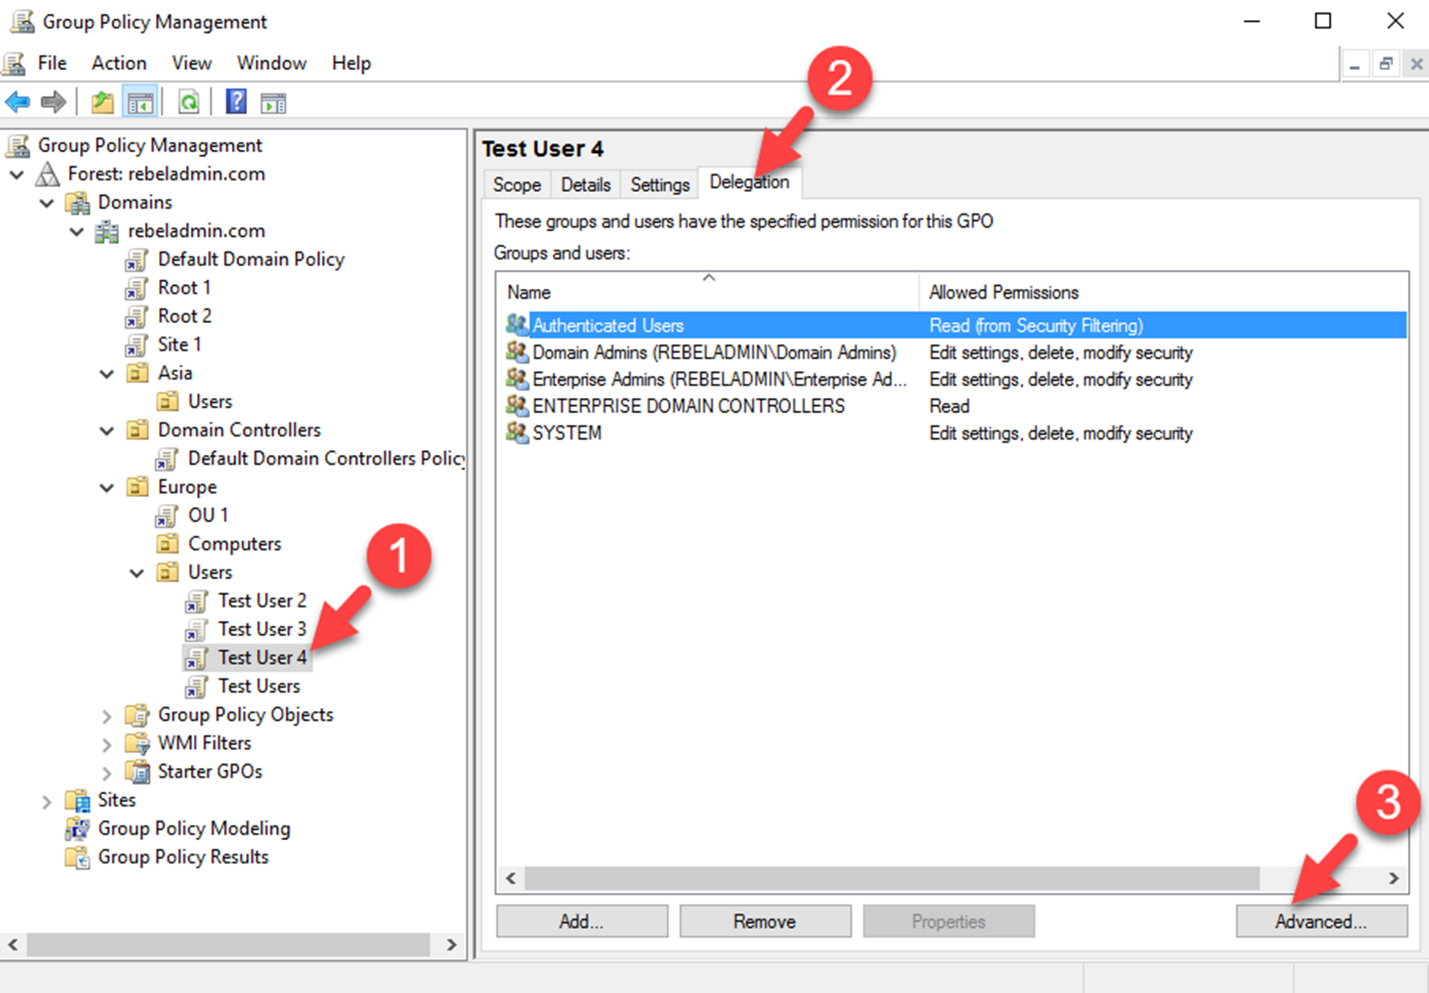This screenshot has height=993, width=1429.
Task: Expand the Group Policy Objects node
Action: point(107,716)
